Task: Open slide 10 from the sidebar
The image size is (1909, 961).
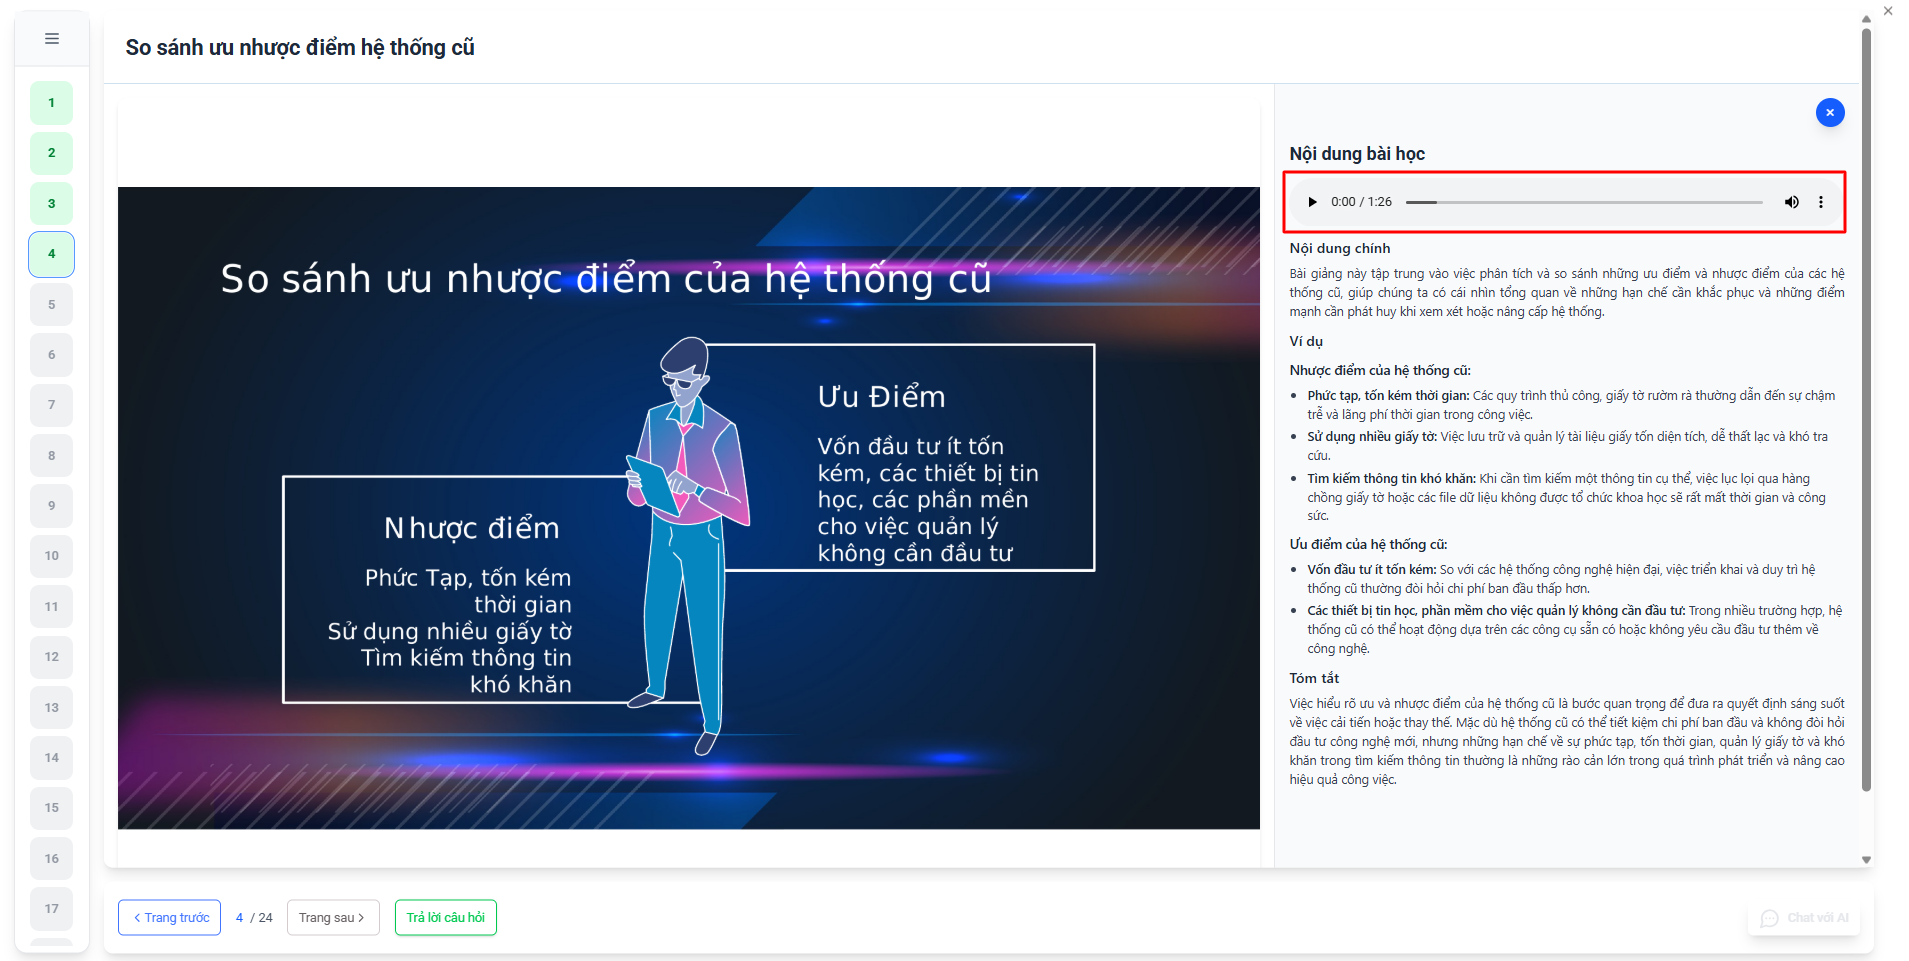Action: [x=52, y=556]
